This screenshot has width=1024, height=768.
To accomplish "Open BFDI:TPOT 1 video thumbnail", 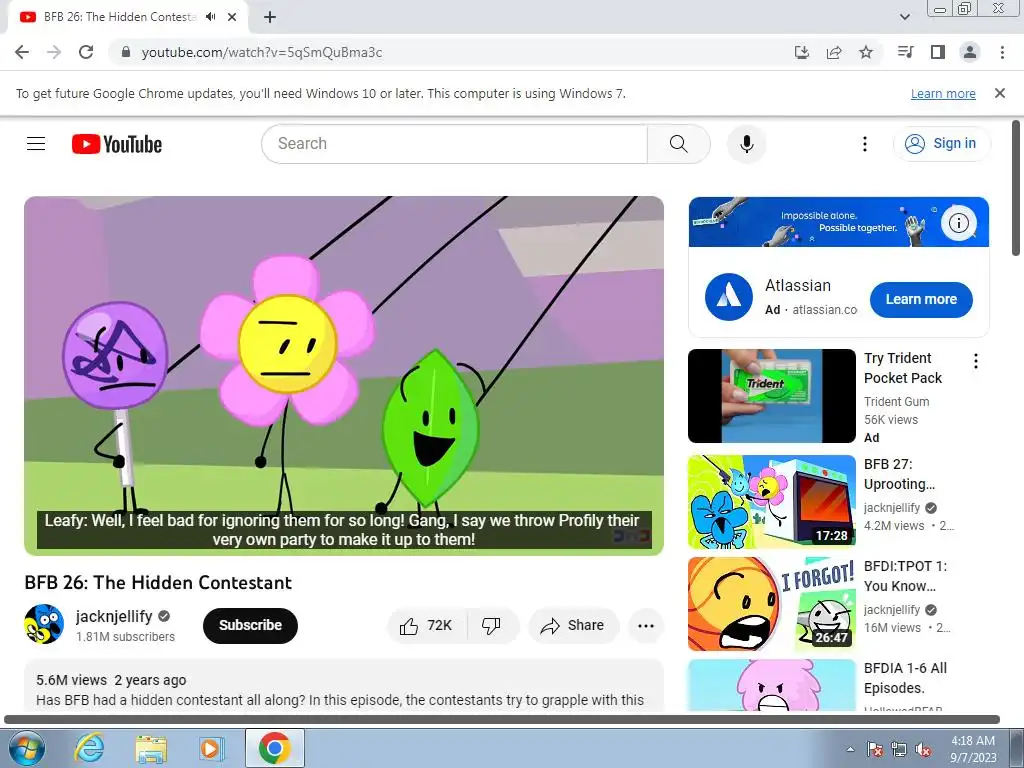I will click(x=772, y=604).
